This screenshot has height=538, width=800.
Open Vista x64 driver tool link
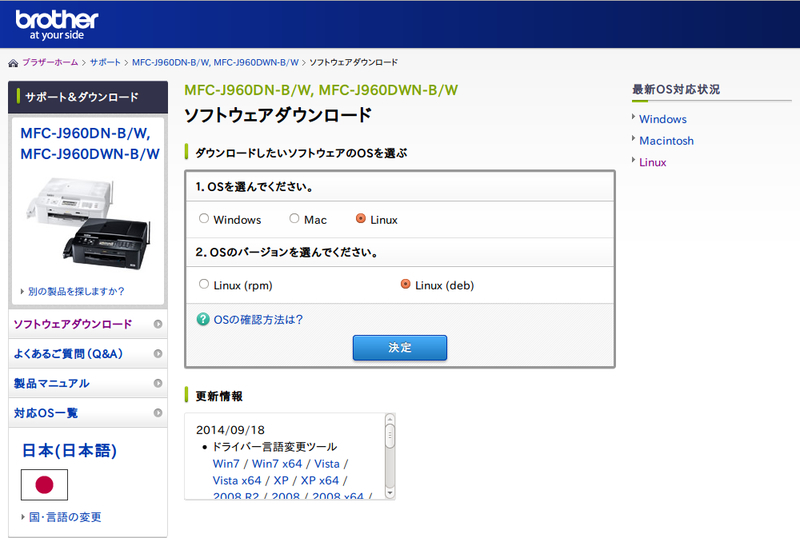click(237, 481)
